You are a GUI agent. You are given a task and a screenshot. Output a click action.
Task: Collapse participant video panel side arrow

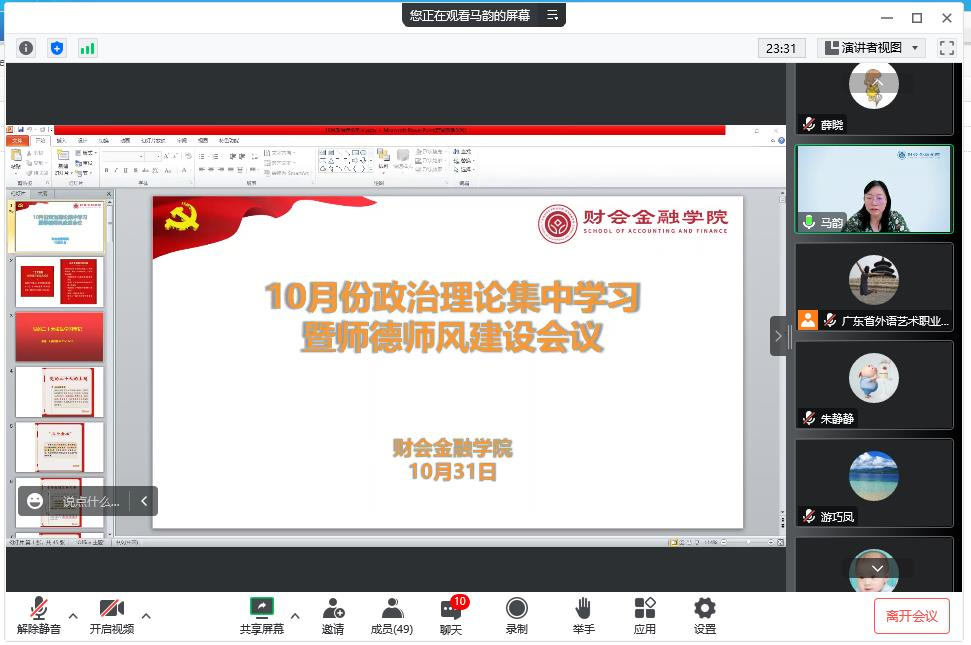(779, 336)
